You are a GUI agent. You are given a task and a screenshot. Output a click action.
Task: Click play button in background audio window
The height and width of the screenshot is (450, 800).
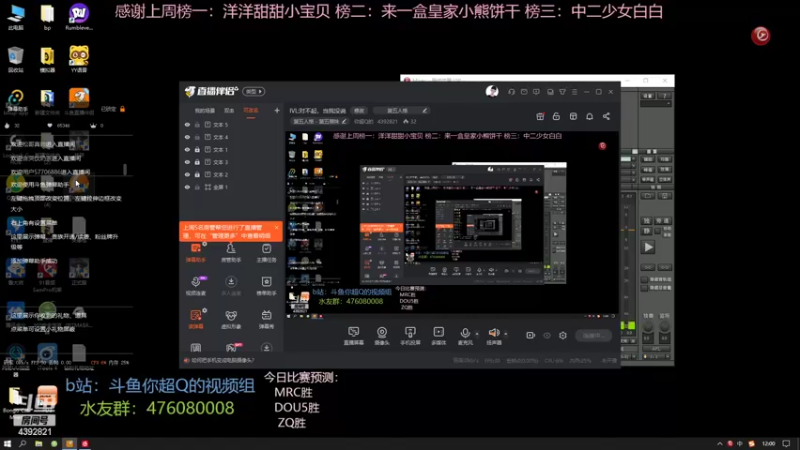point(648,247)
